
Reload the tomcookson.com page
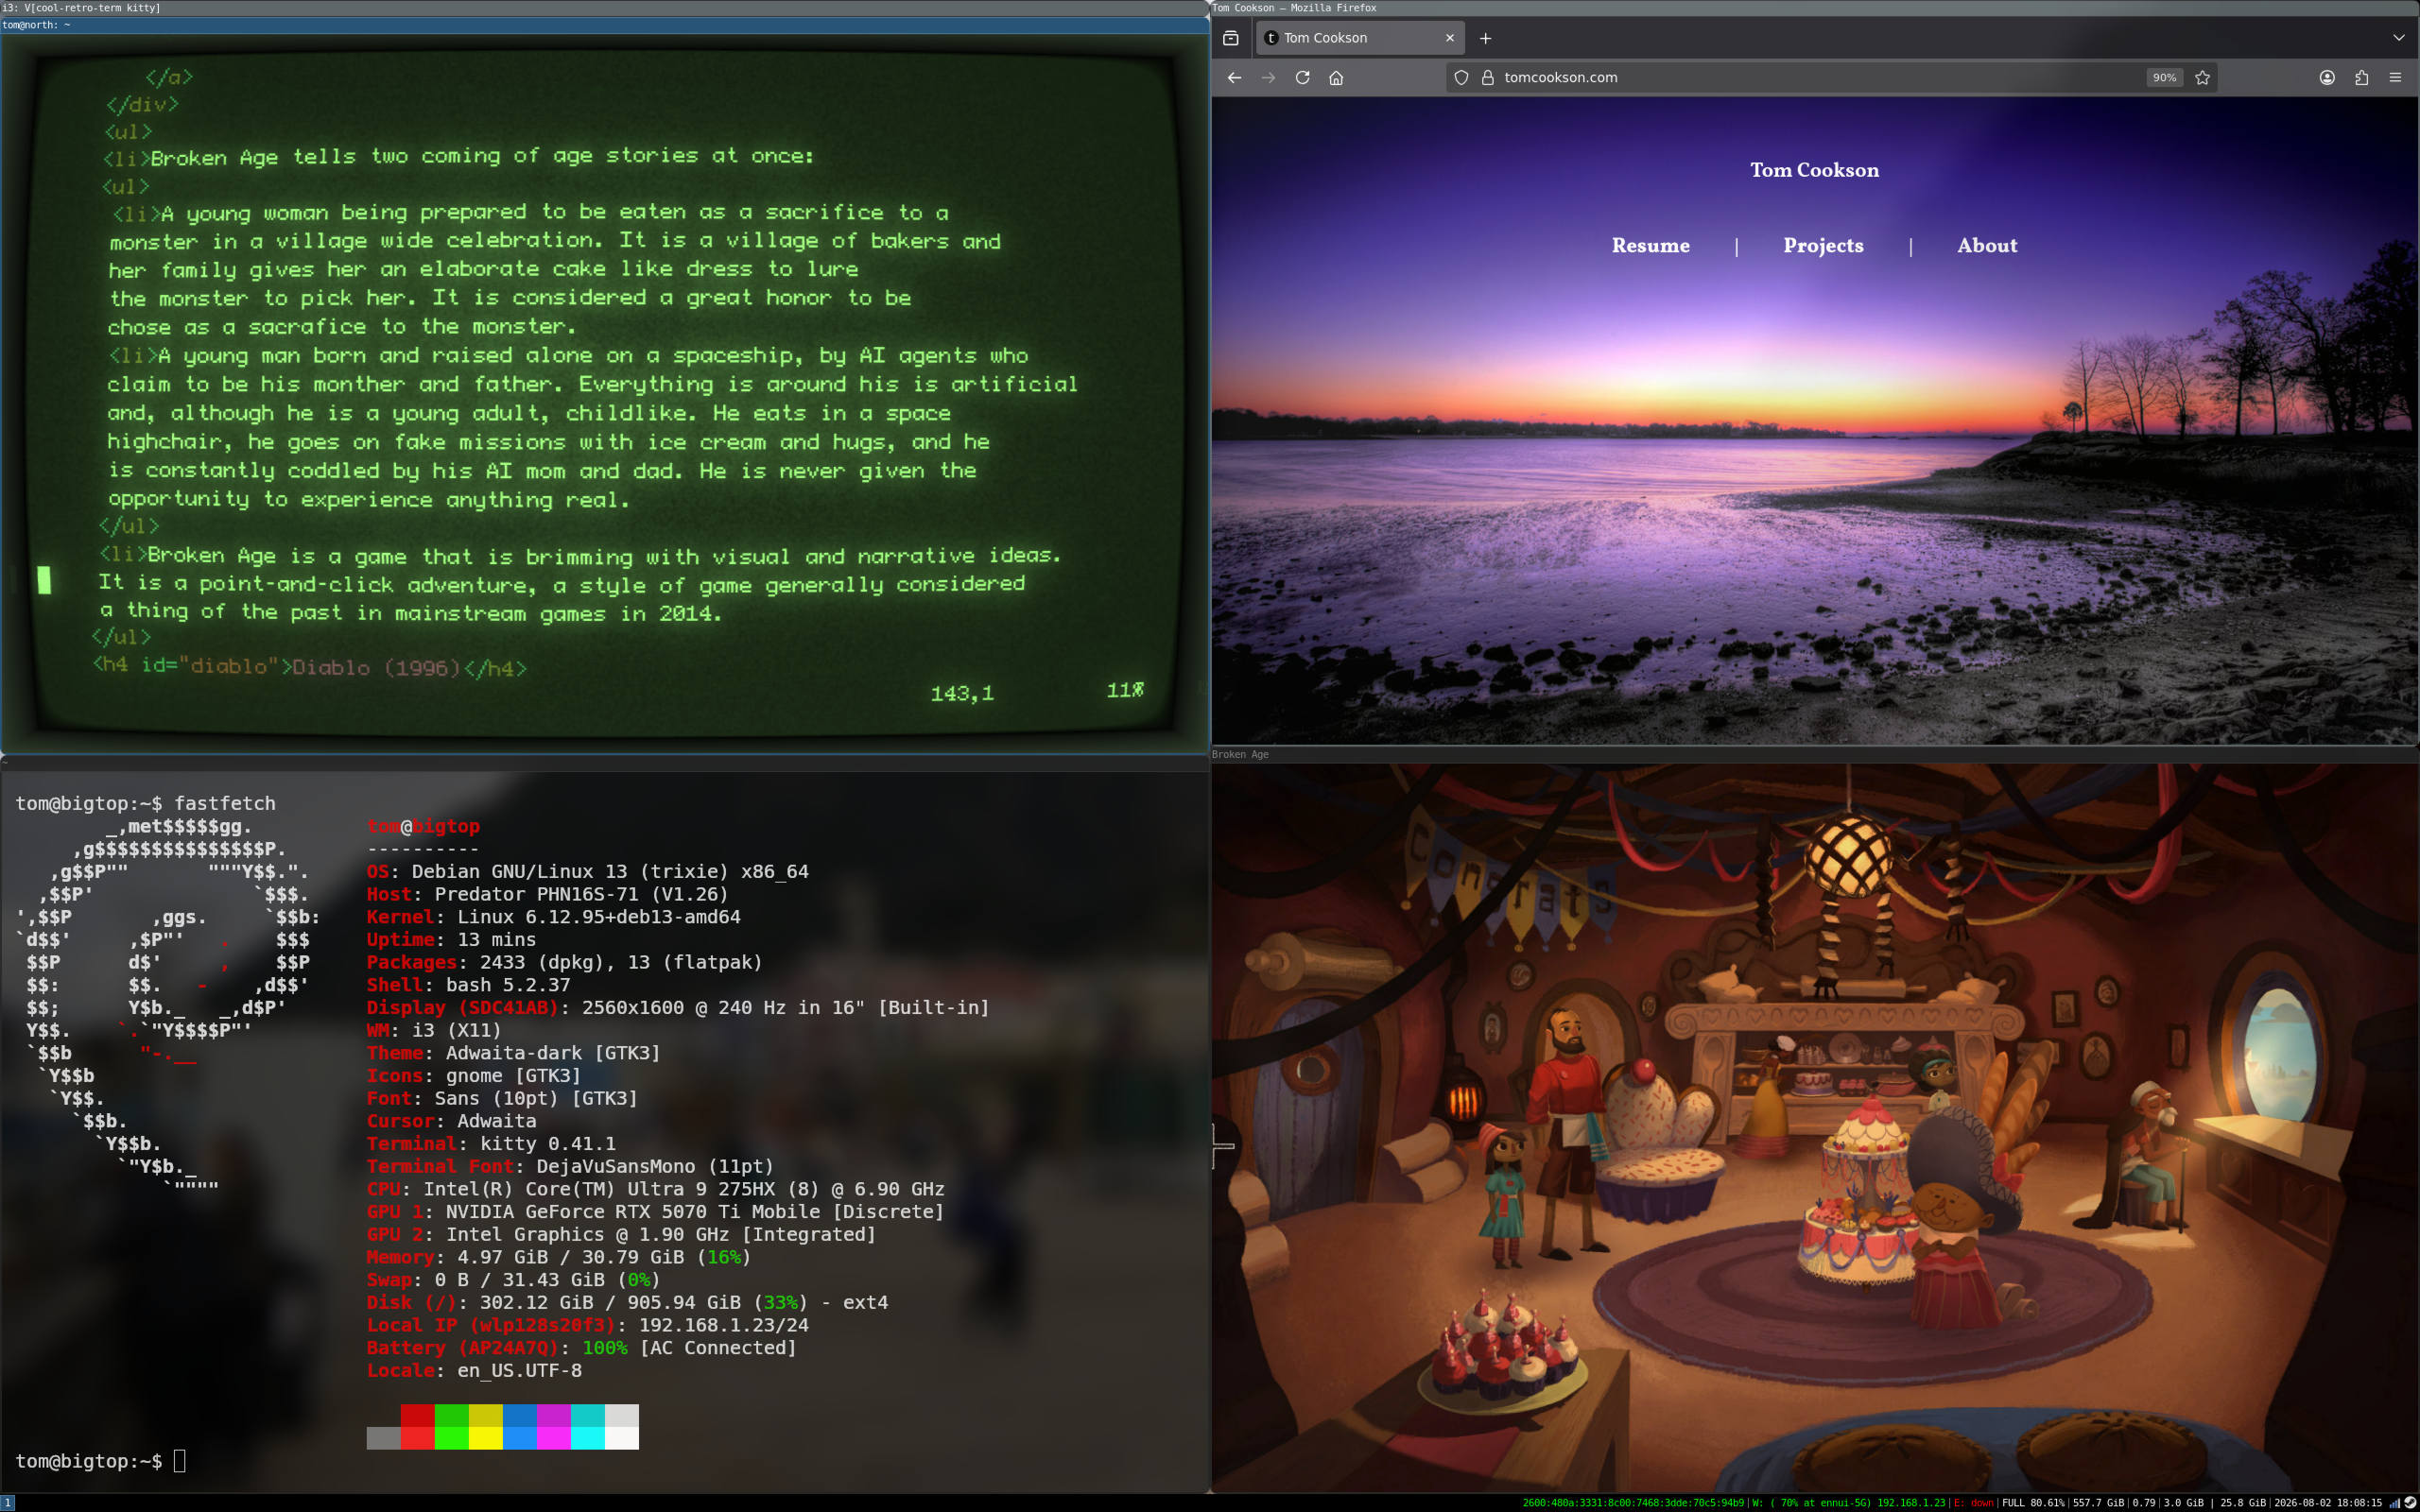click(x=1302, y=77)
